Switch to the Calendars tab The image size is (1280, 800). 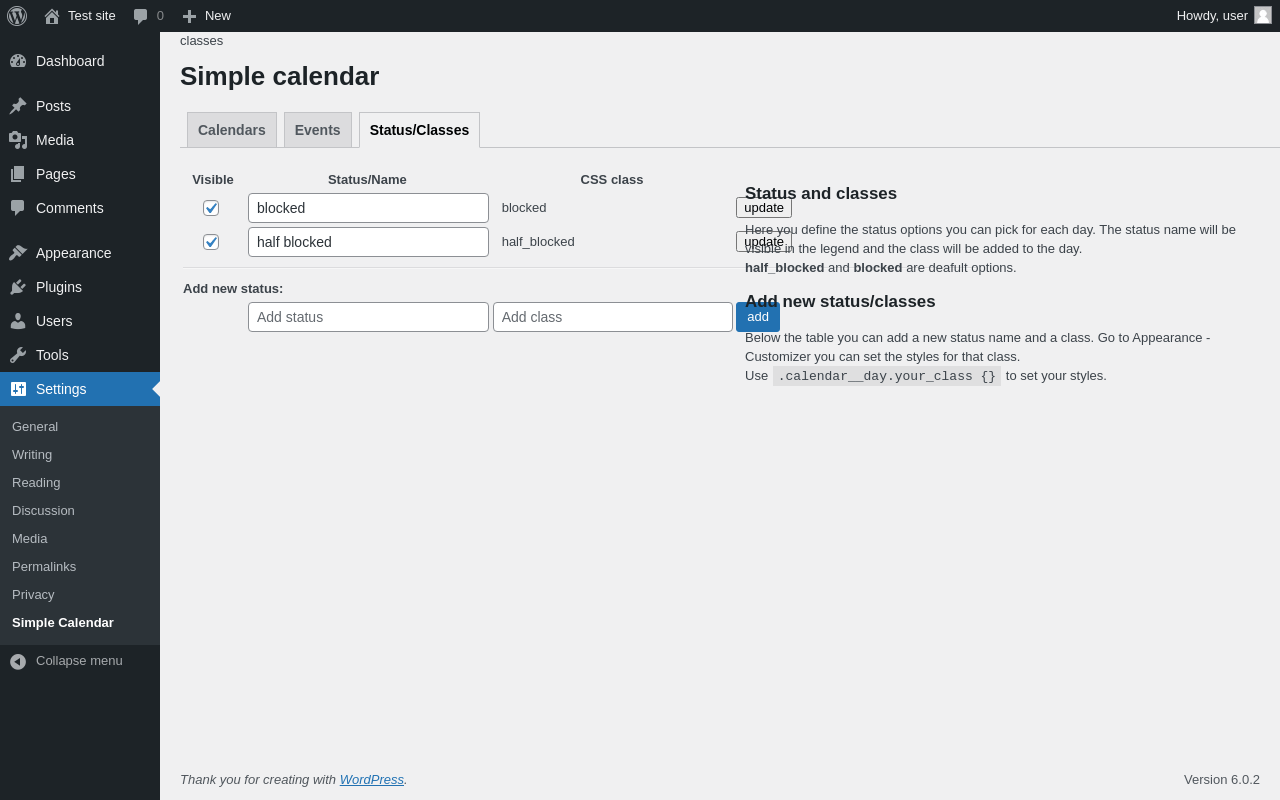pyautogui.click(x=232, y=130)
